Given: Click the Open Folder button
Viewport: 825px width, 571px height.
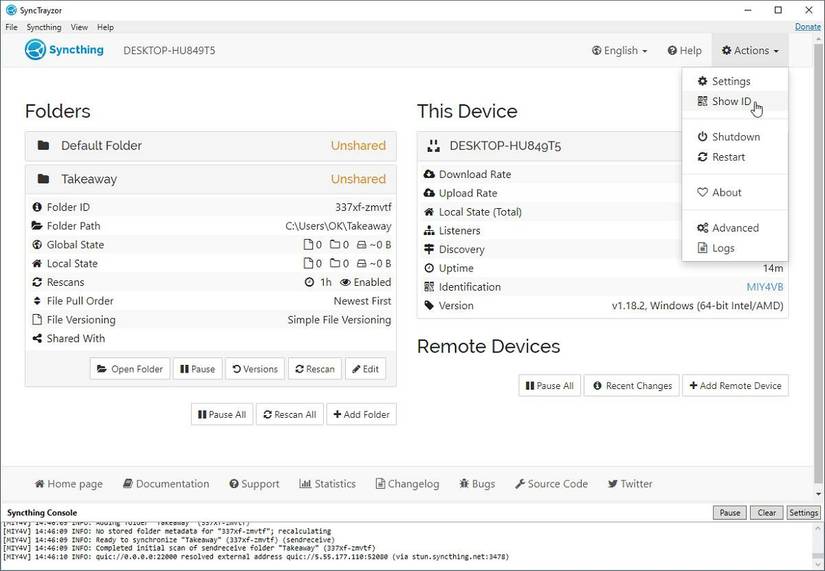Looking at the screenshot, I should [x=130, y=369].
